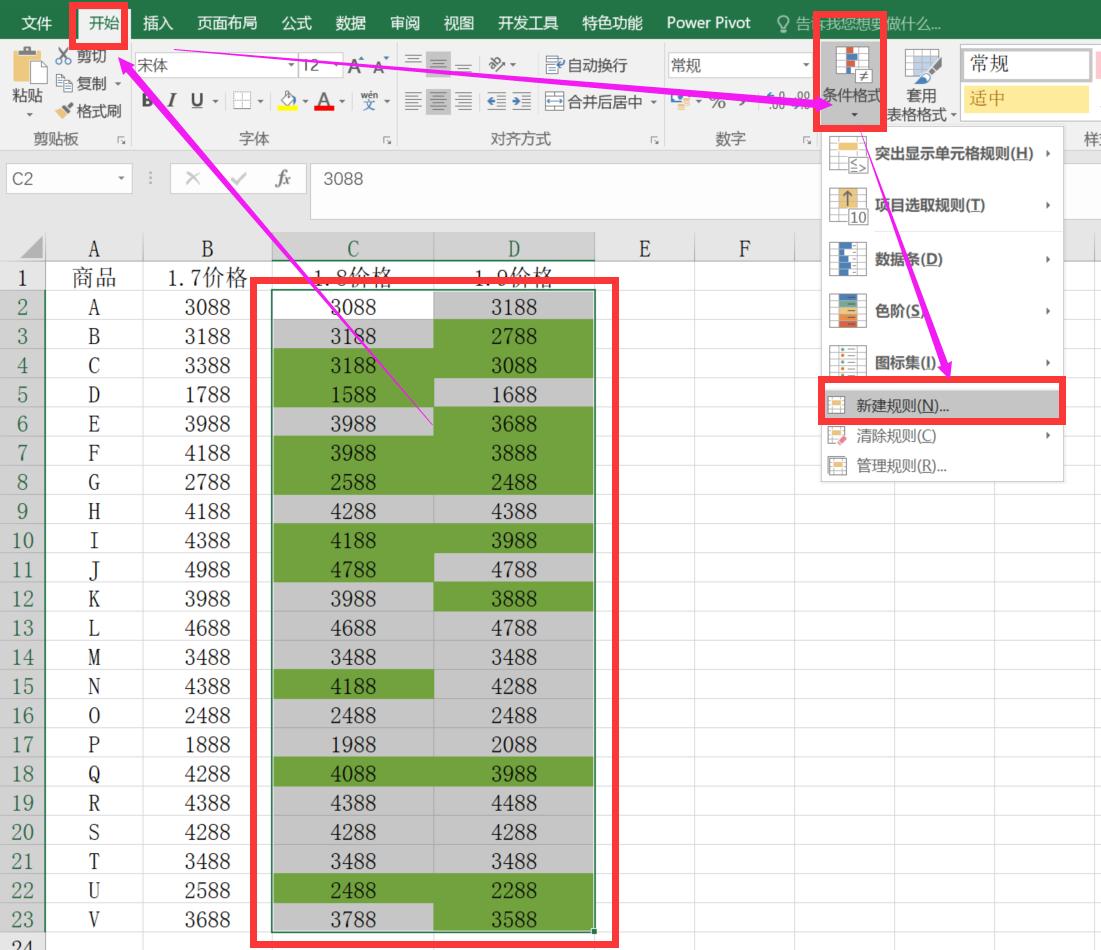Expand the number format dropdown (常规)
1101x950 pixels.
coord(806,66)
